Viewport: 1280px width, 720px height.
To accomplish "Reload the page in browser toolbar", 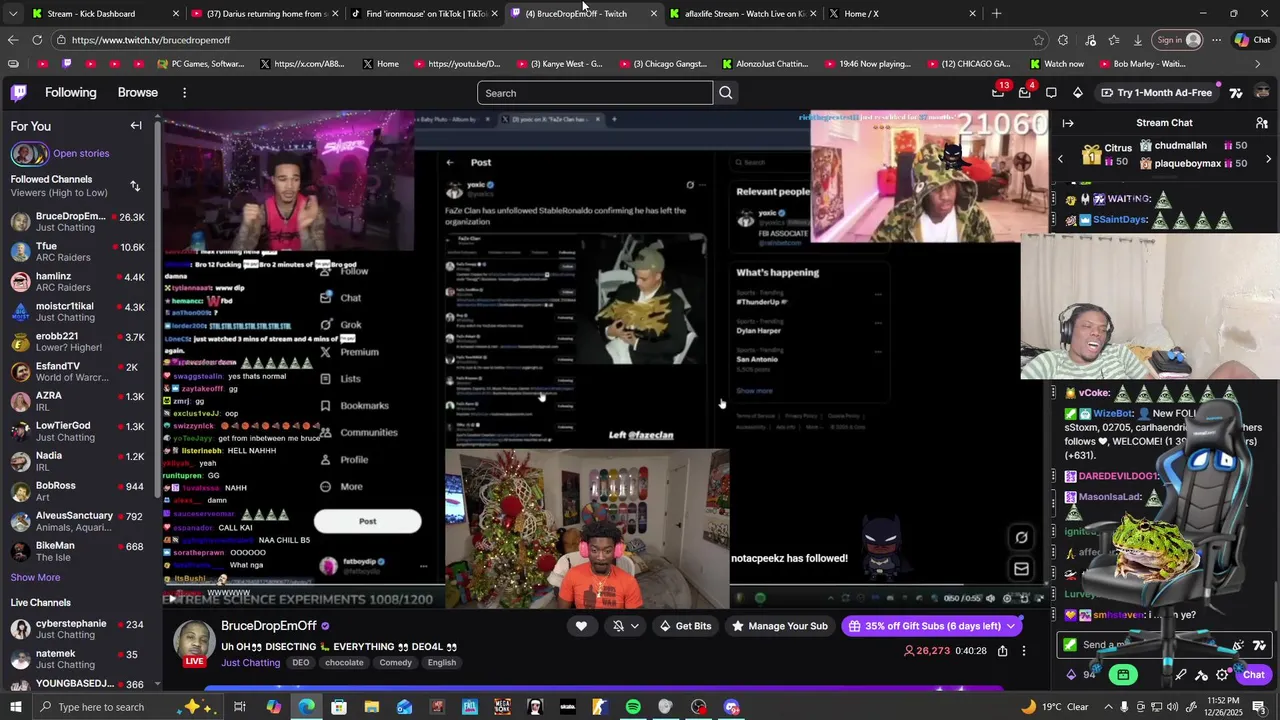I will tap(37, 40).
